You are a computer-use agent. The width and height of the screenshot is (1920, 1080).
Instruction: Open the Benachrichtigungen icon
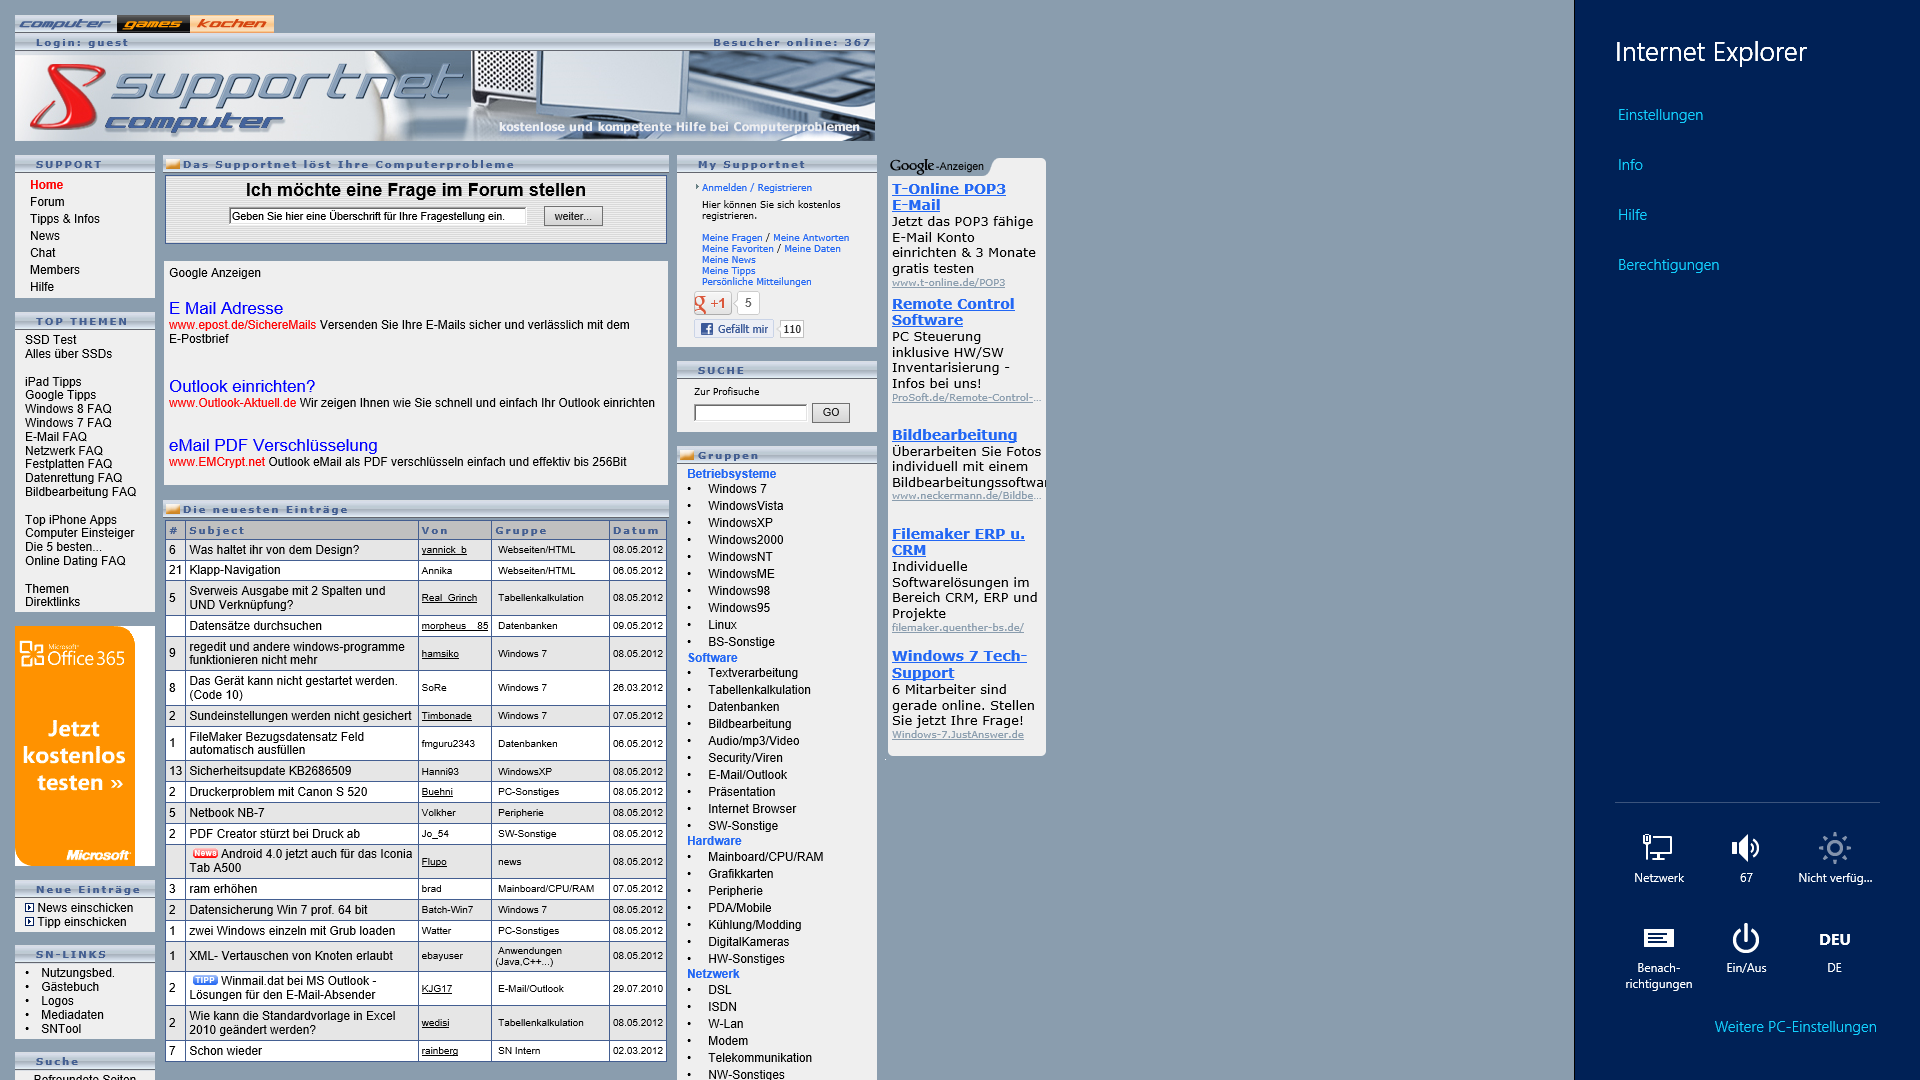coord(1658,938)
